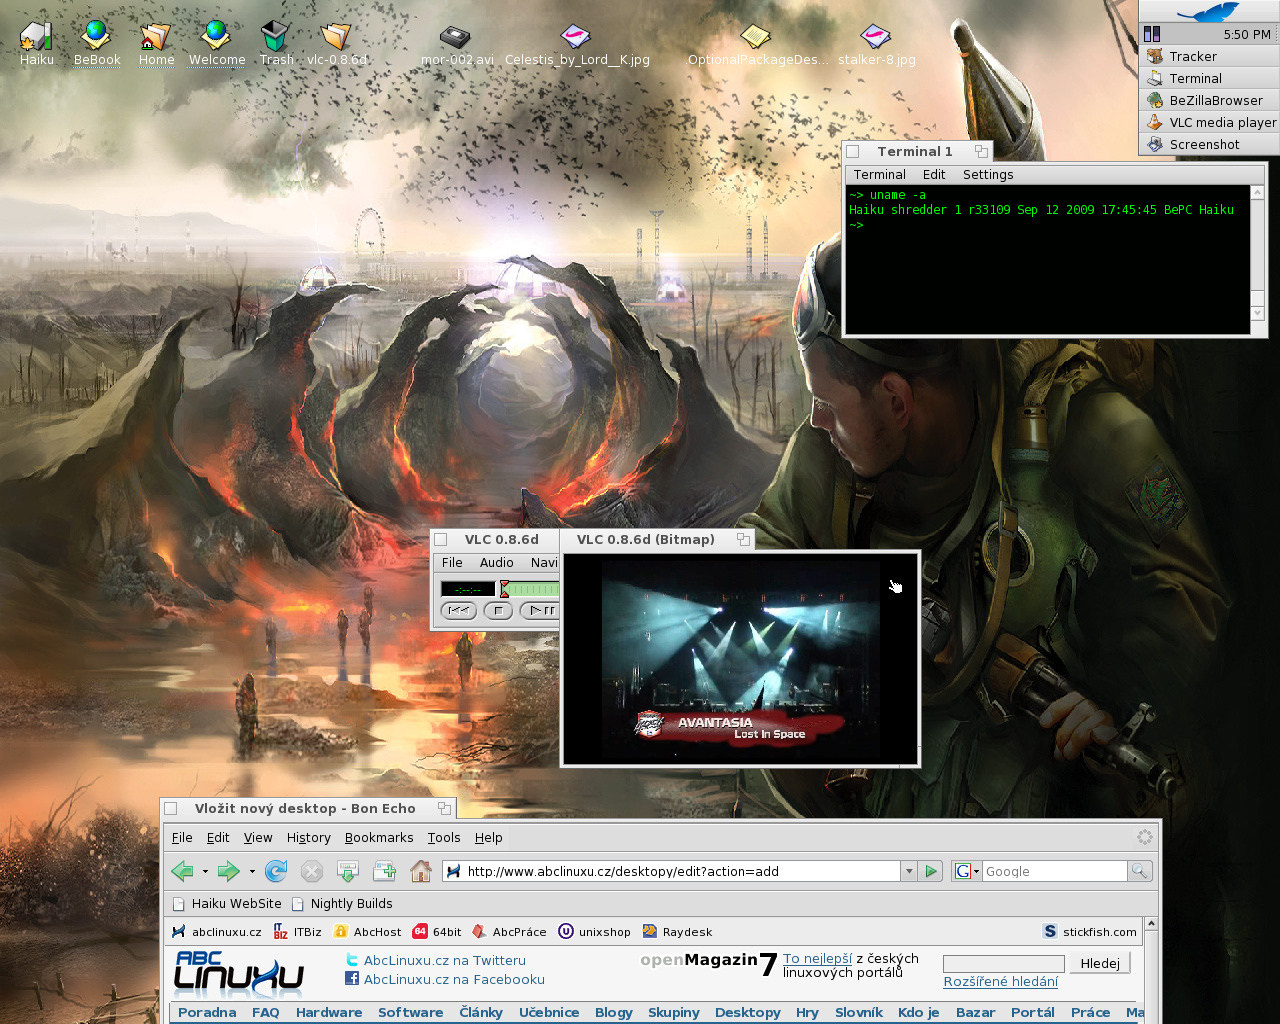Screen dimensions: 1280x1024
Task: Expand the URL bar history dropdown
Action: pos(909,871)
